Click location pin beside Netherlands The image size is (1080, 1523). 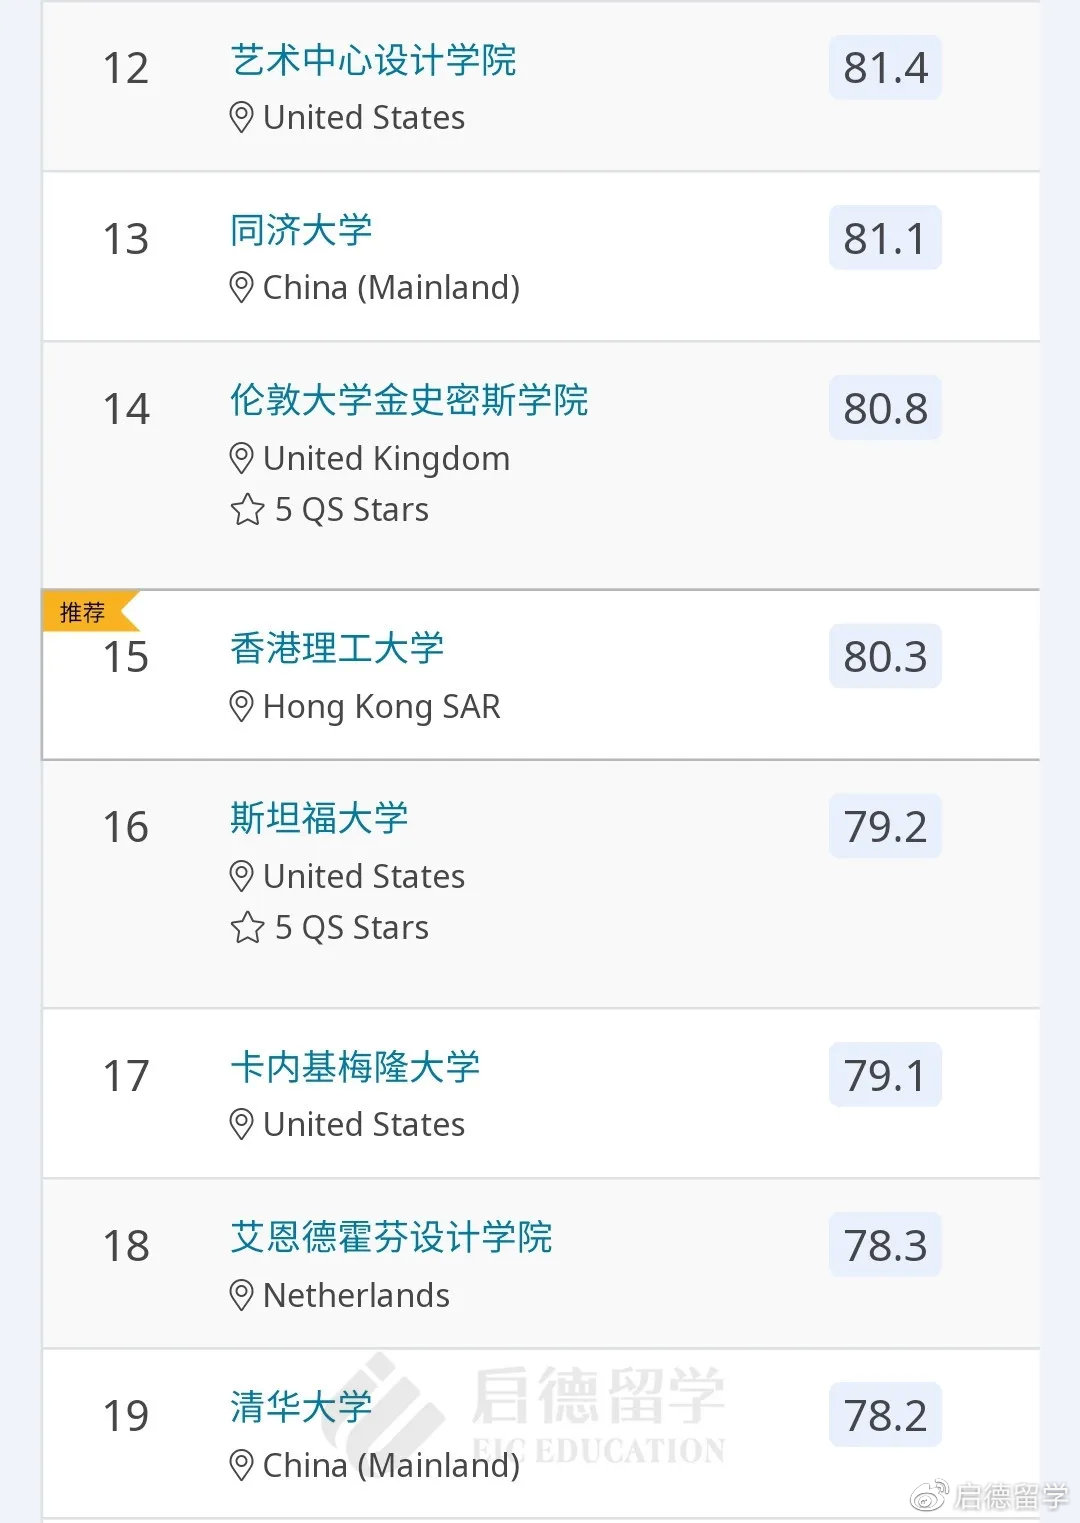pos(241,1296)
